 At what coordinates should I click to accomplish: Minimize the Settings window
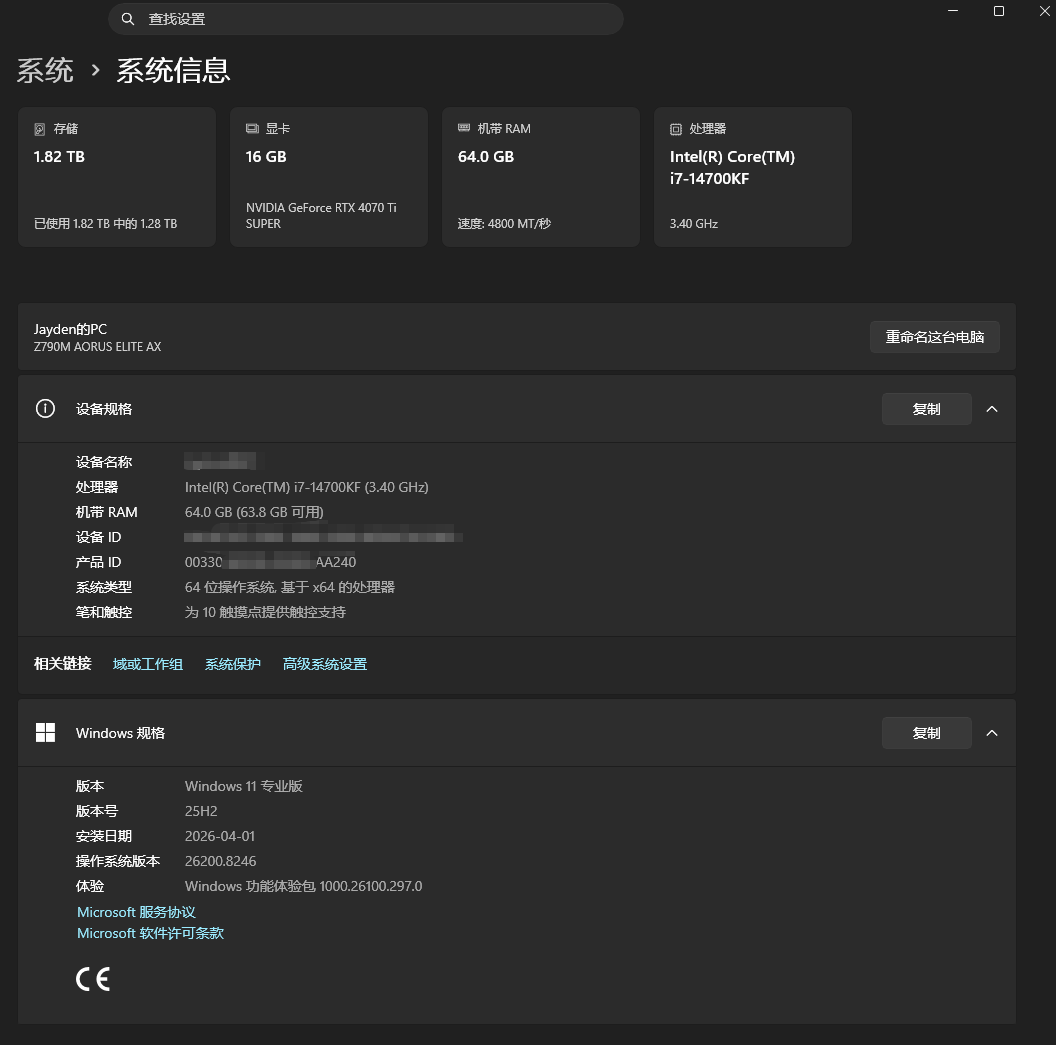click(953, 11)
